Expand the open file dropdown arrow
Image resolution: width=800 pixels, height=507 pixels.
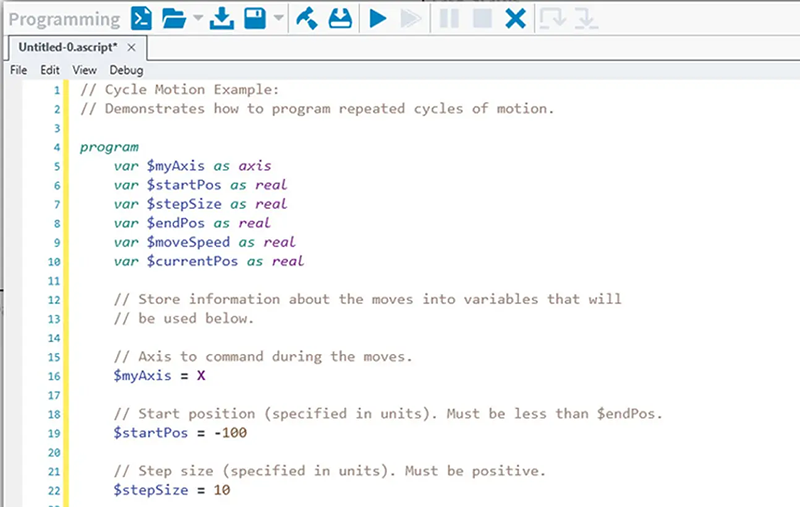click(197, 18)
